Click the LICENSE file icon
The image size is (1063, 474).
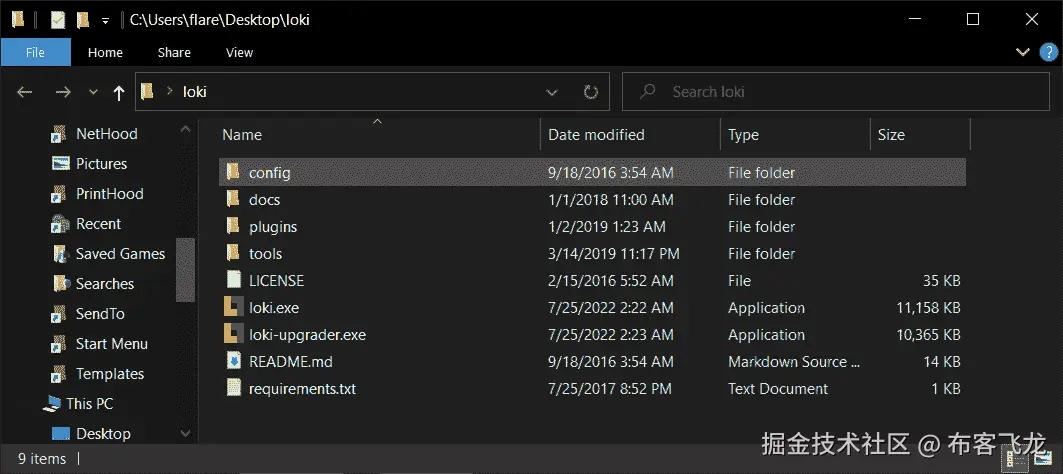[x=233, y=281]
